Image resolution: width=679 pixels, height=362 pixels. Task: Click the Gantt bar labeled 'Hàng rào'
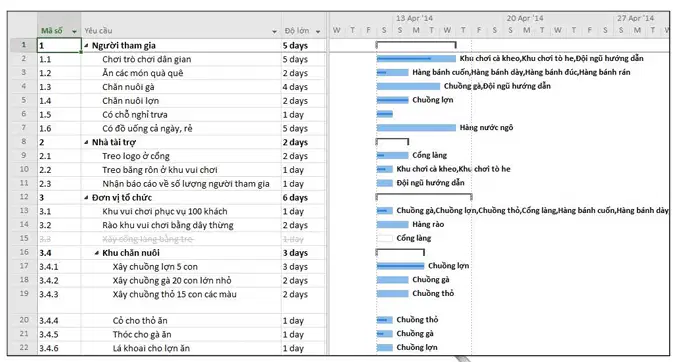click(x=392, y=224)
